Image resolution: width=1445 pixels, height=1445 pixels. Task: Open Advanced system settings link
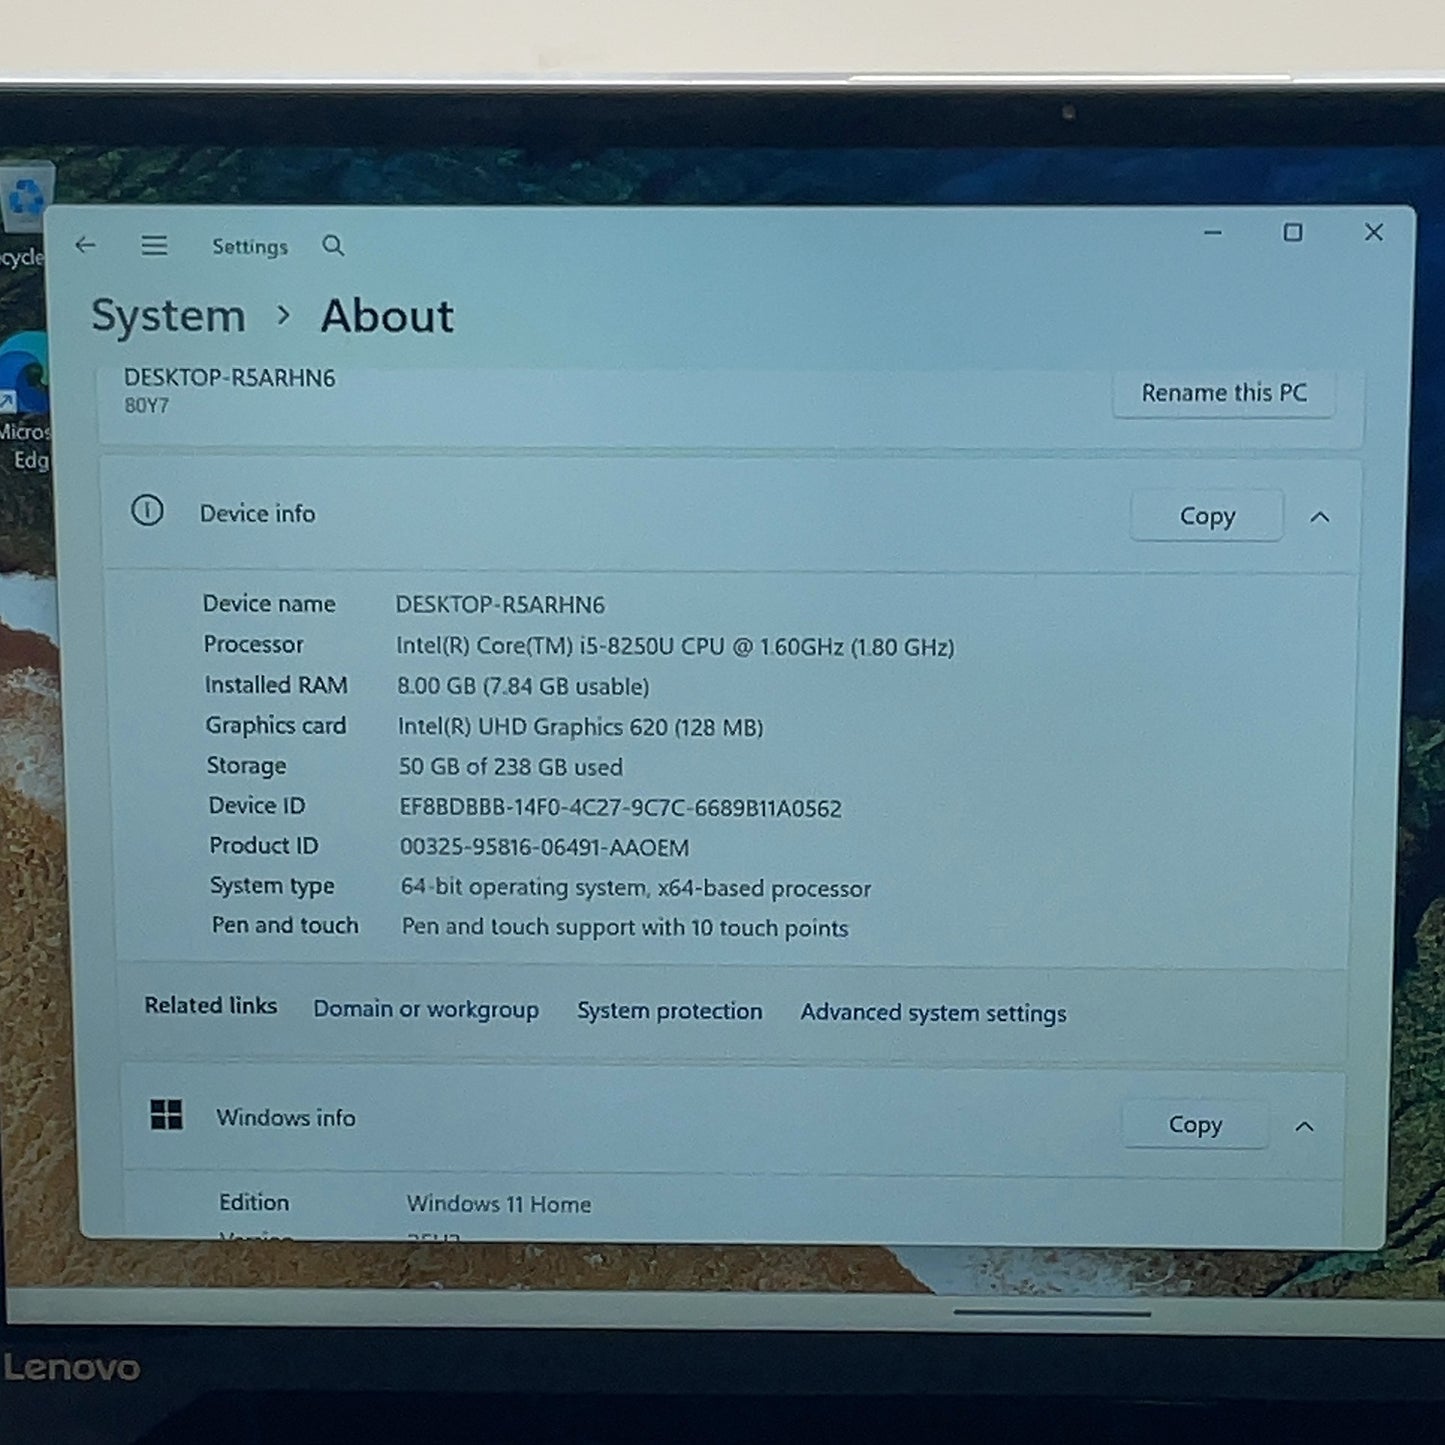(x=933, y=1013)
